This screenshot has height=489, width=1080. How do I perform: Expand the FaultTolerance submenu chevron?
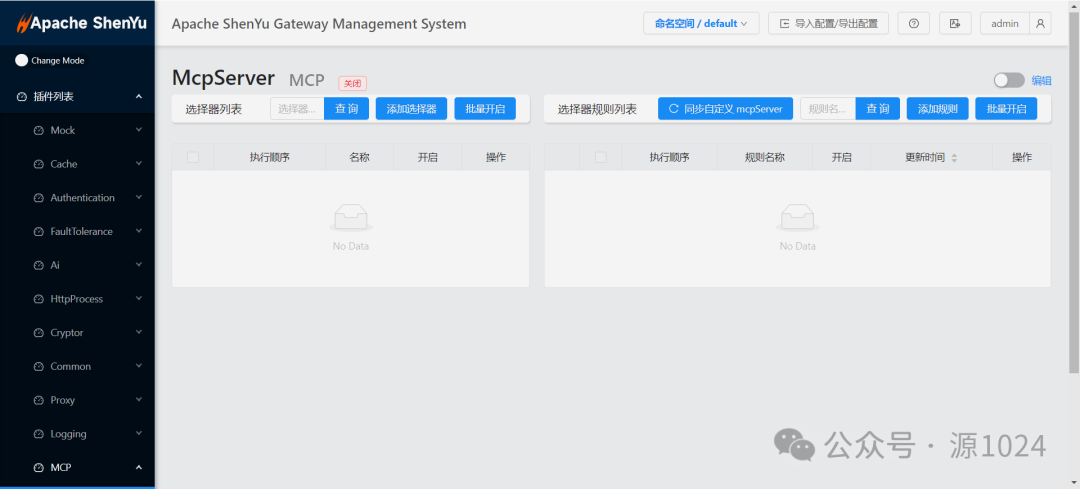pos(138,231)
